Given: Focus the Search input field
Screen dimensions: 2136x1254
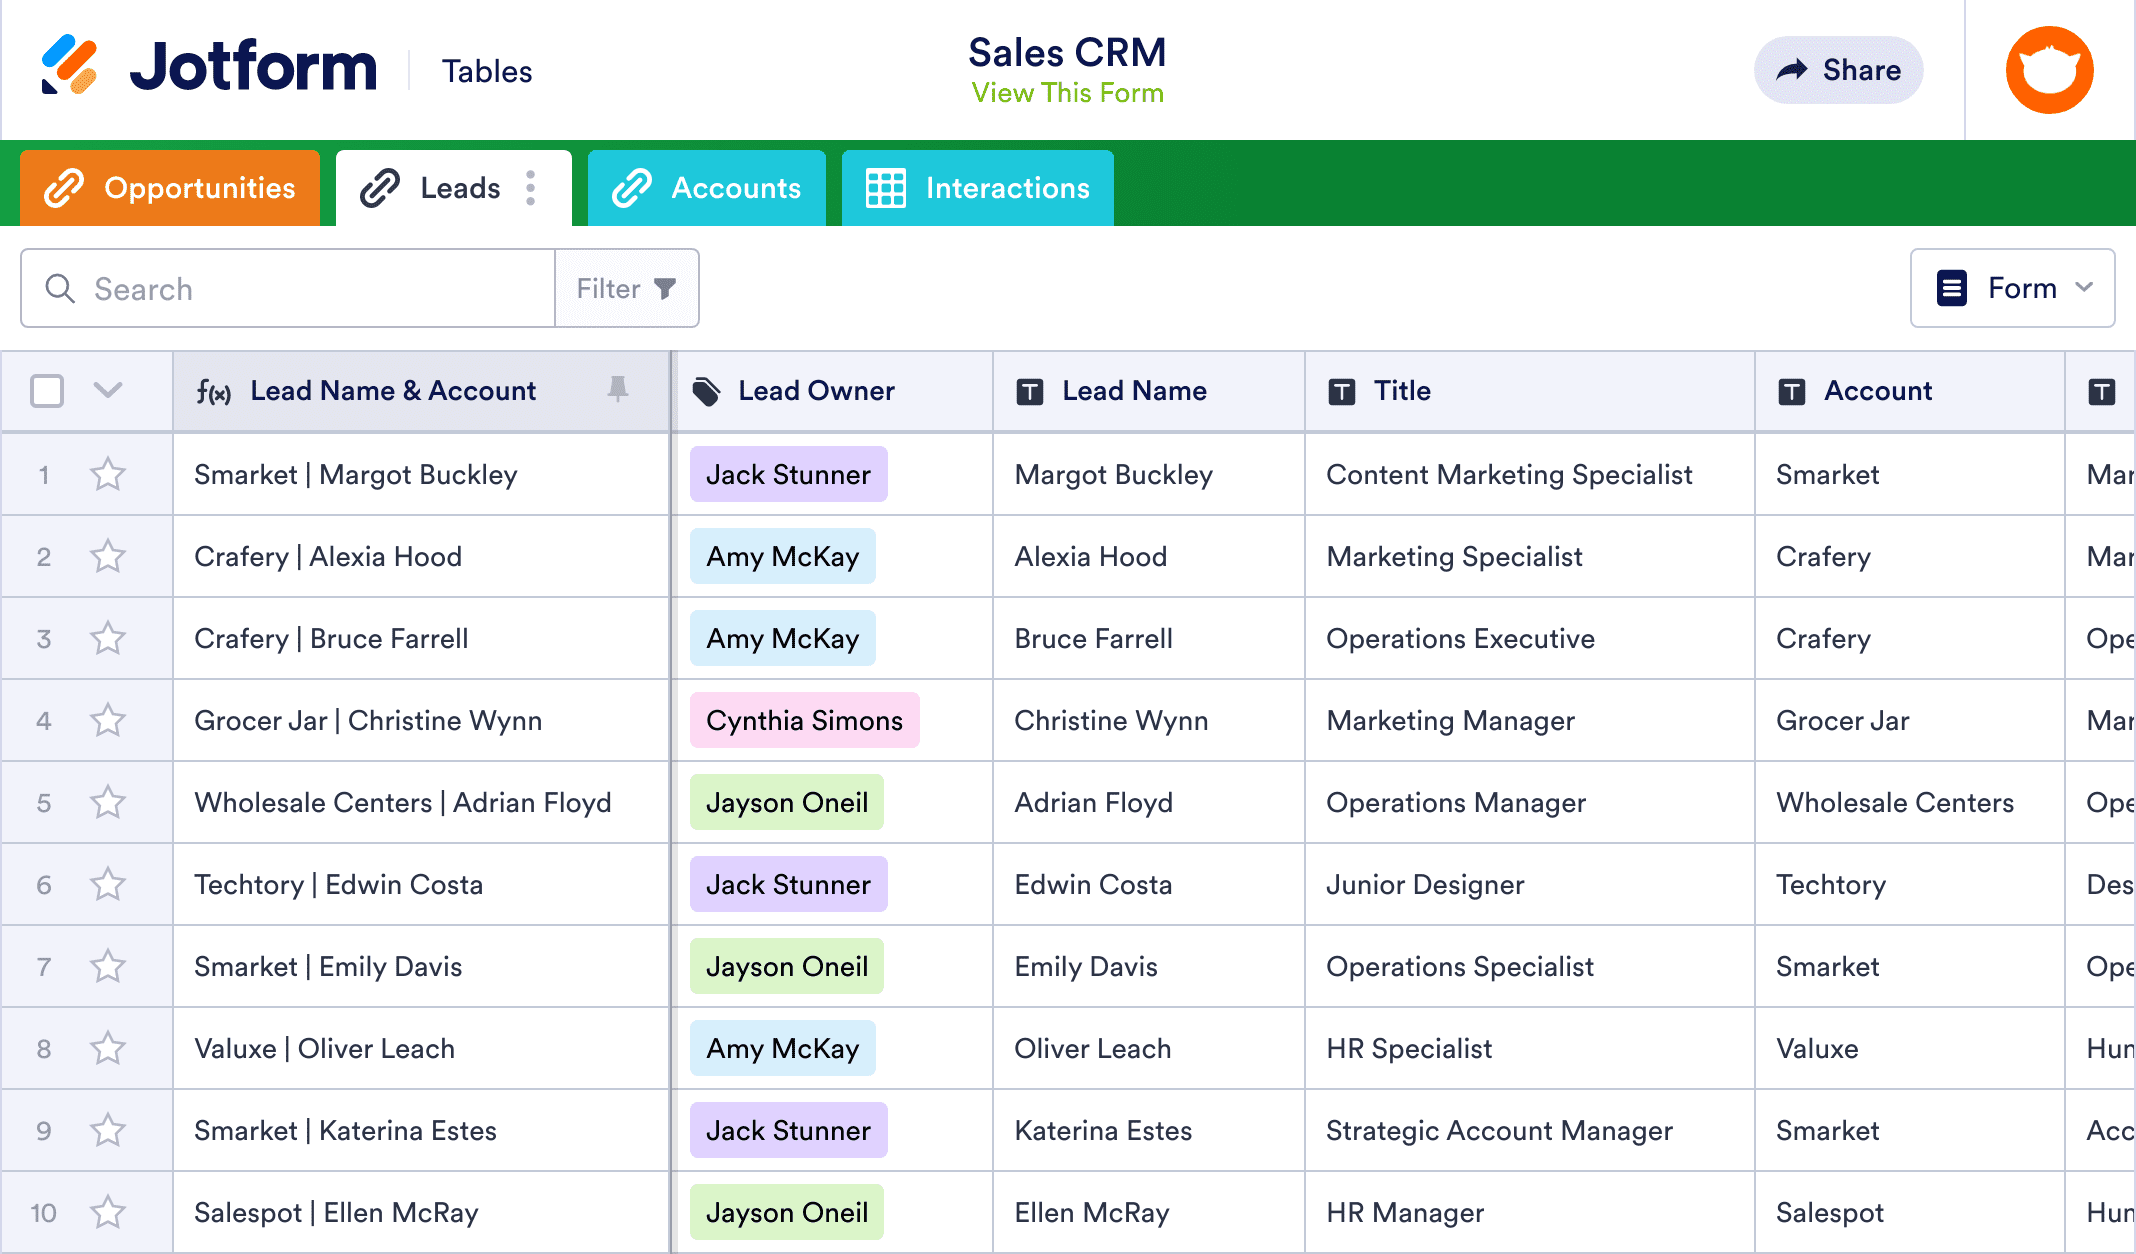Looking at the screenshot, I should click(x=310, y=289).
